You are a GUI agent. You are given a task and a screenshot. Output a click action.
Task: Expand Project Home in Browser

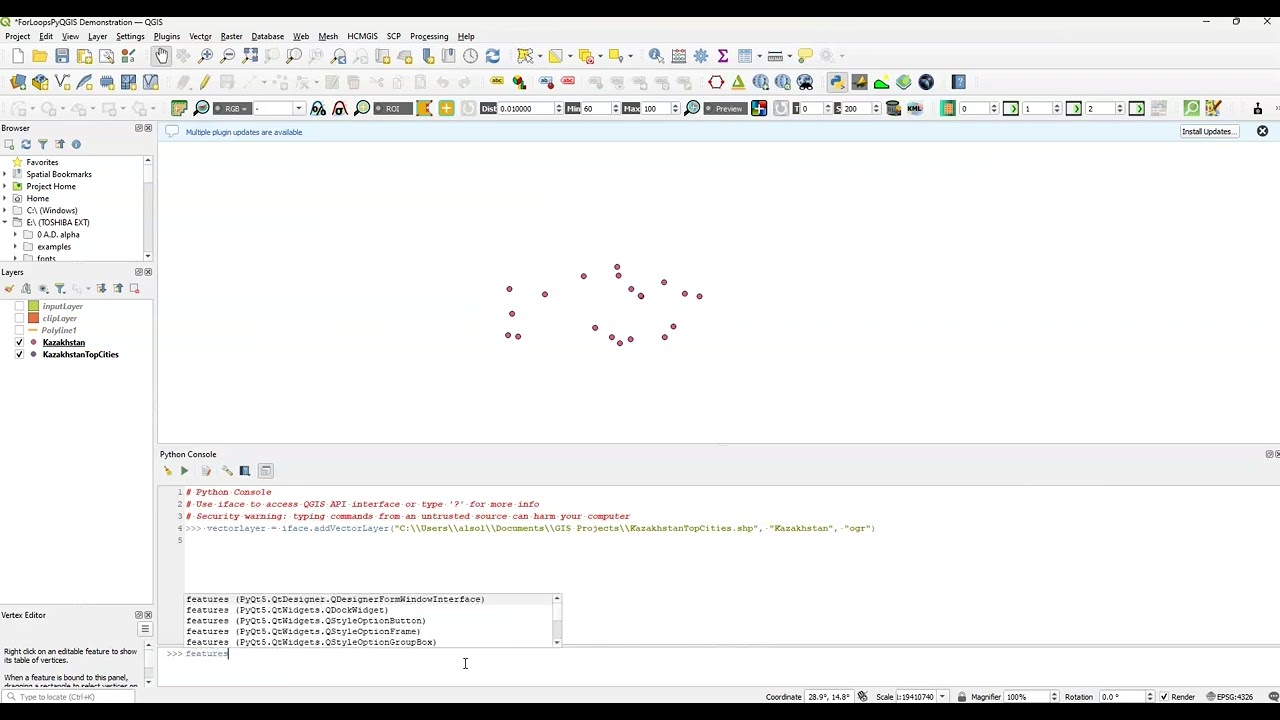pos(5,186)
